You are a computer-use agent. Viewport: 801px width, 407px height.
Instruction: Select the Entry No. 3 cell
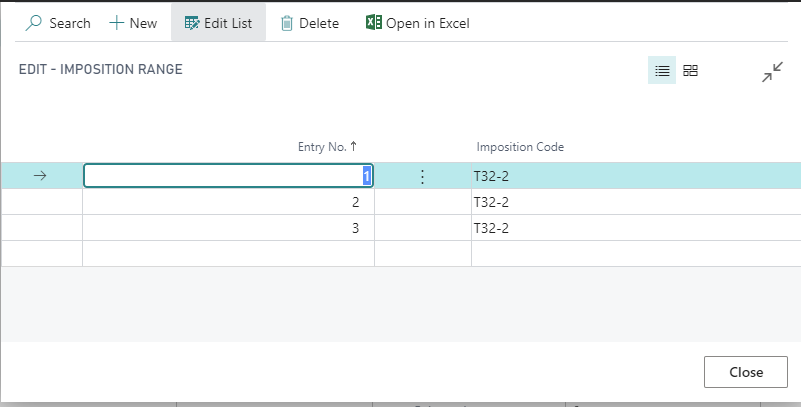227,228
